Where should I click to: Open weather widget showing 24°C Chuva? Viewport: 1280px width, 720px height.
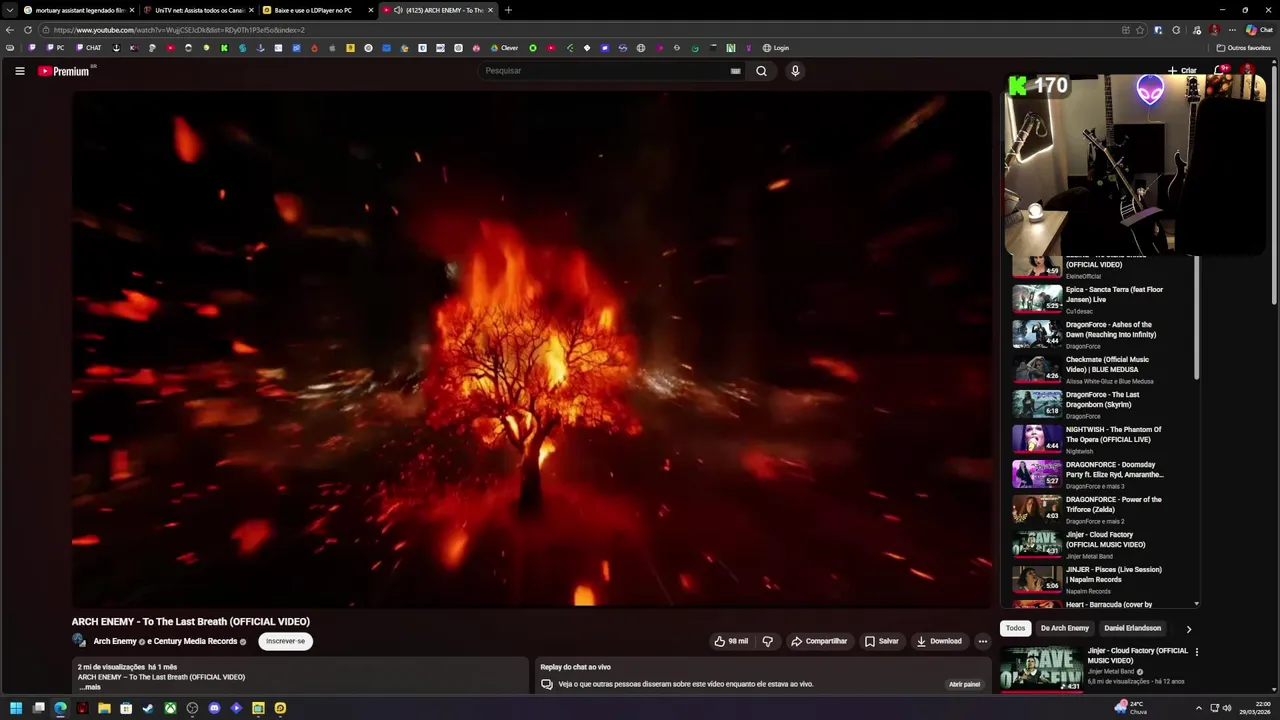(1131, 708)
